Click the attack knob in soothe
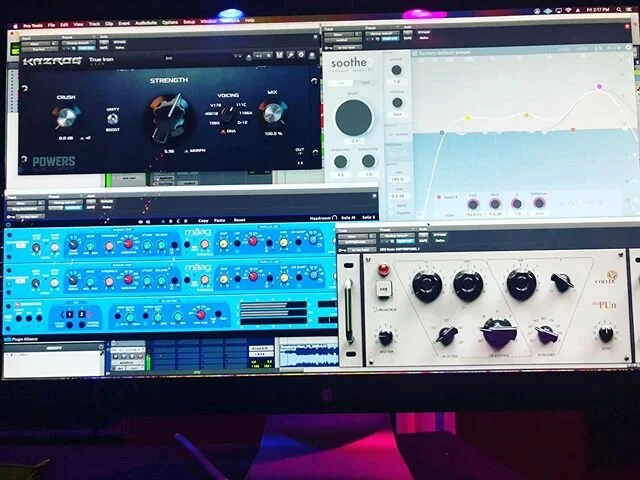This screenshot has width=640, height=480. (396, 70)
